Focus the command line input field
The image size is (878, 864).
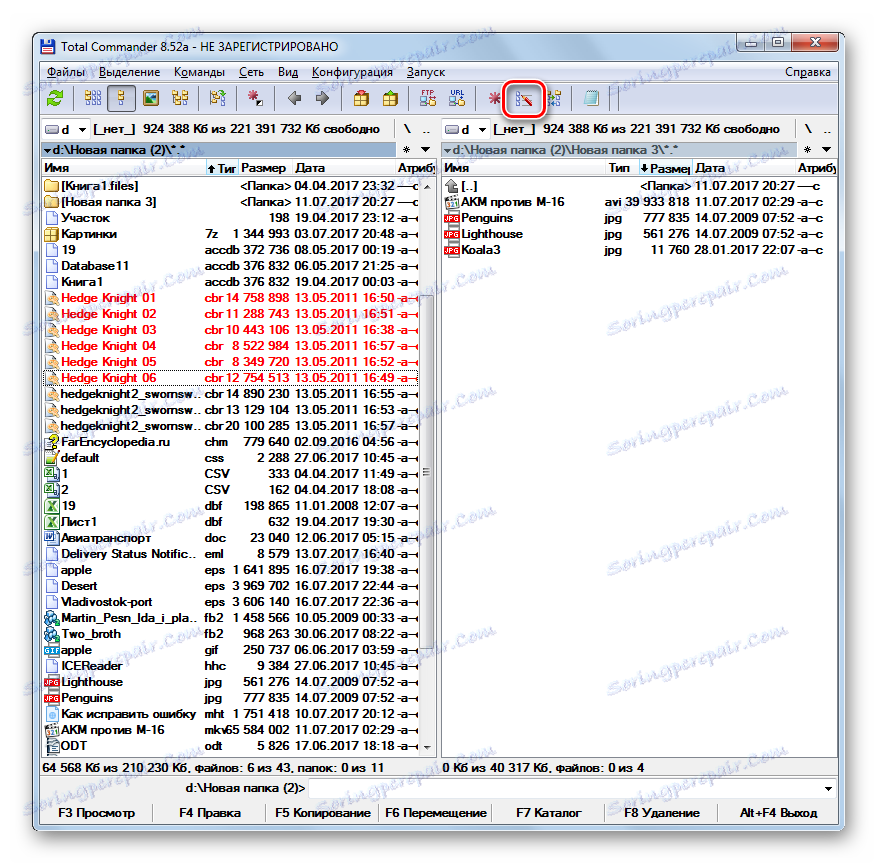pyautogui.click(x=564, y=788)
